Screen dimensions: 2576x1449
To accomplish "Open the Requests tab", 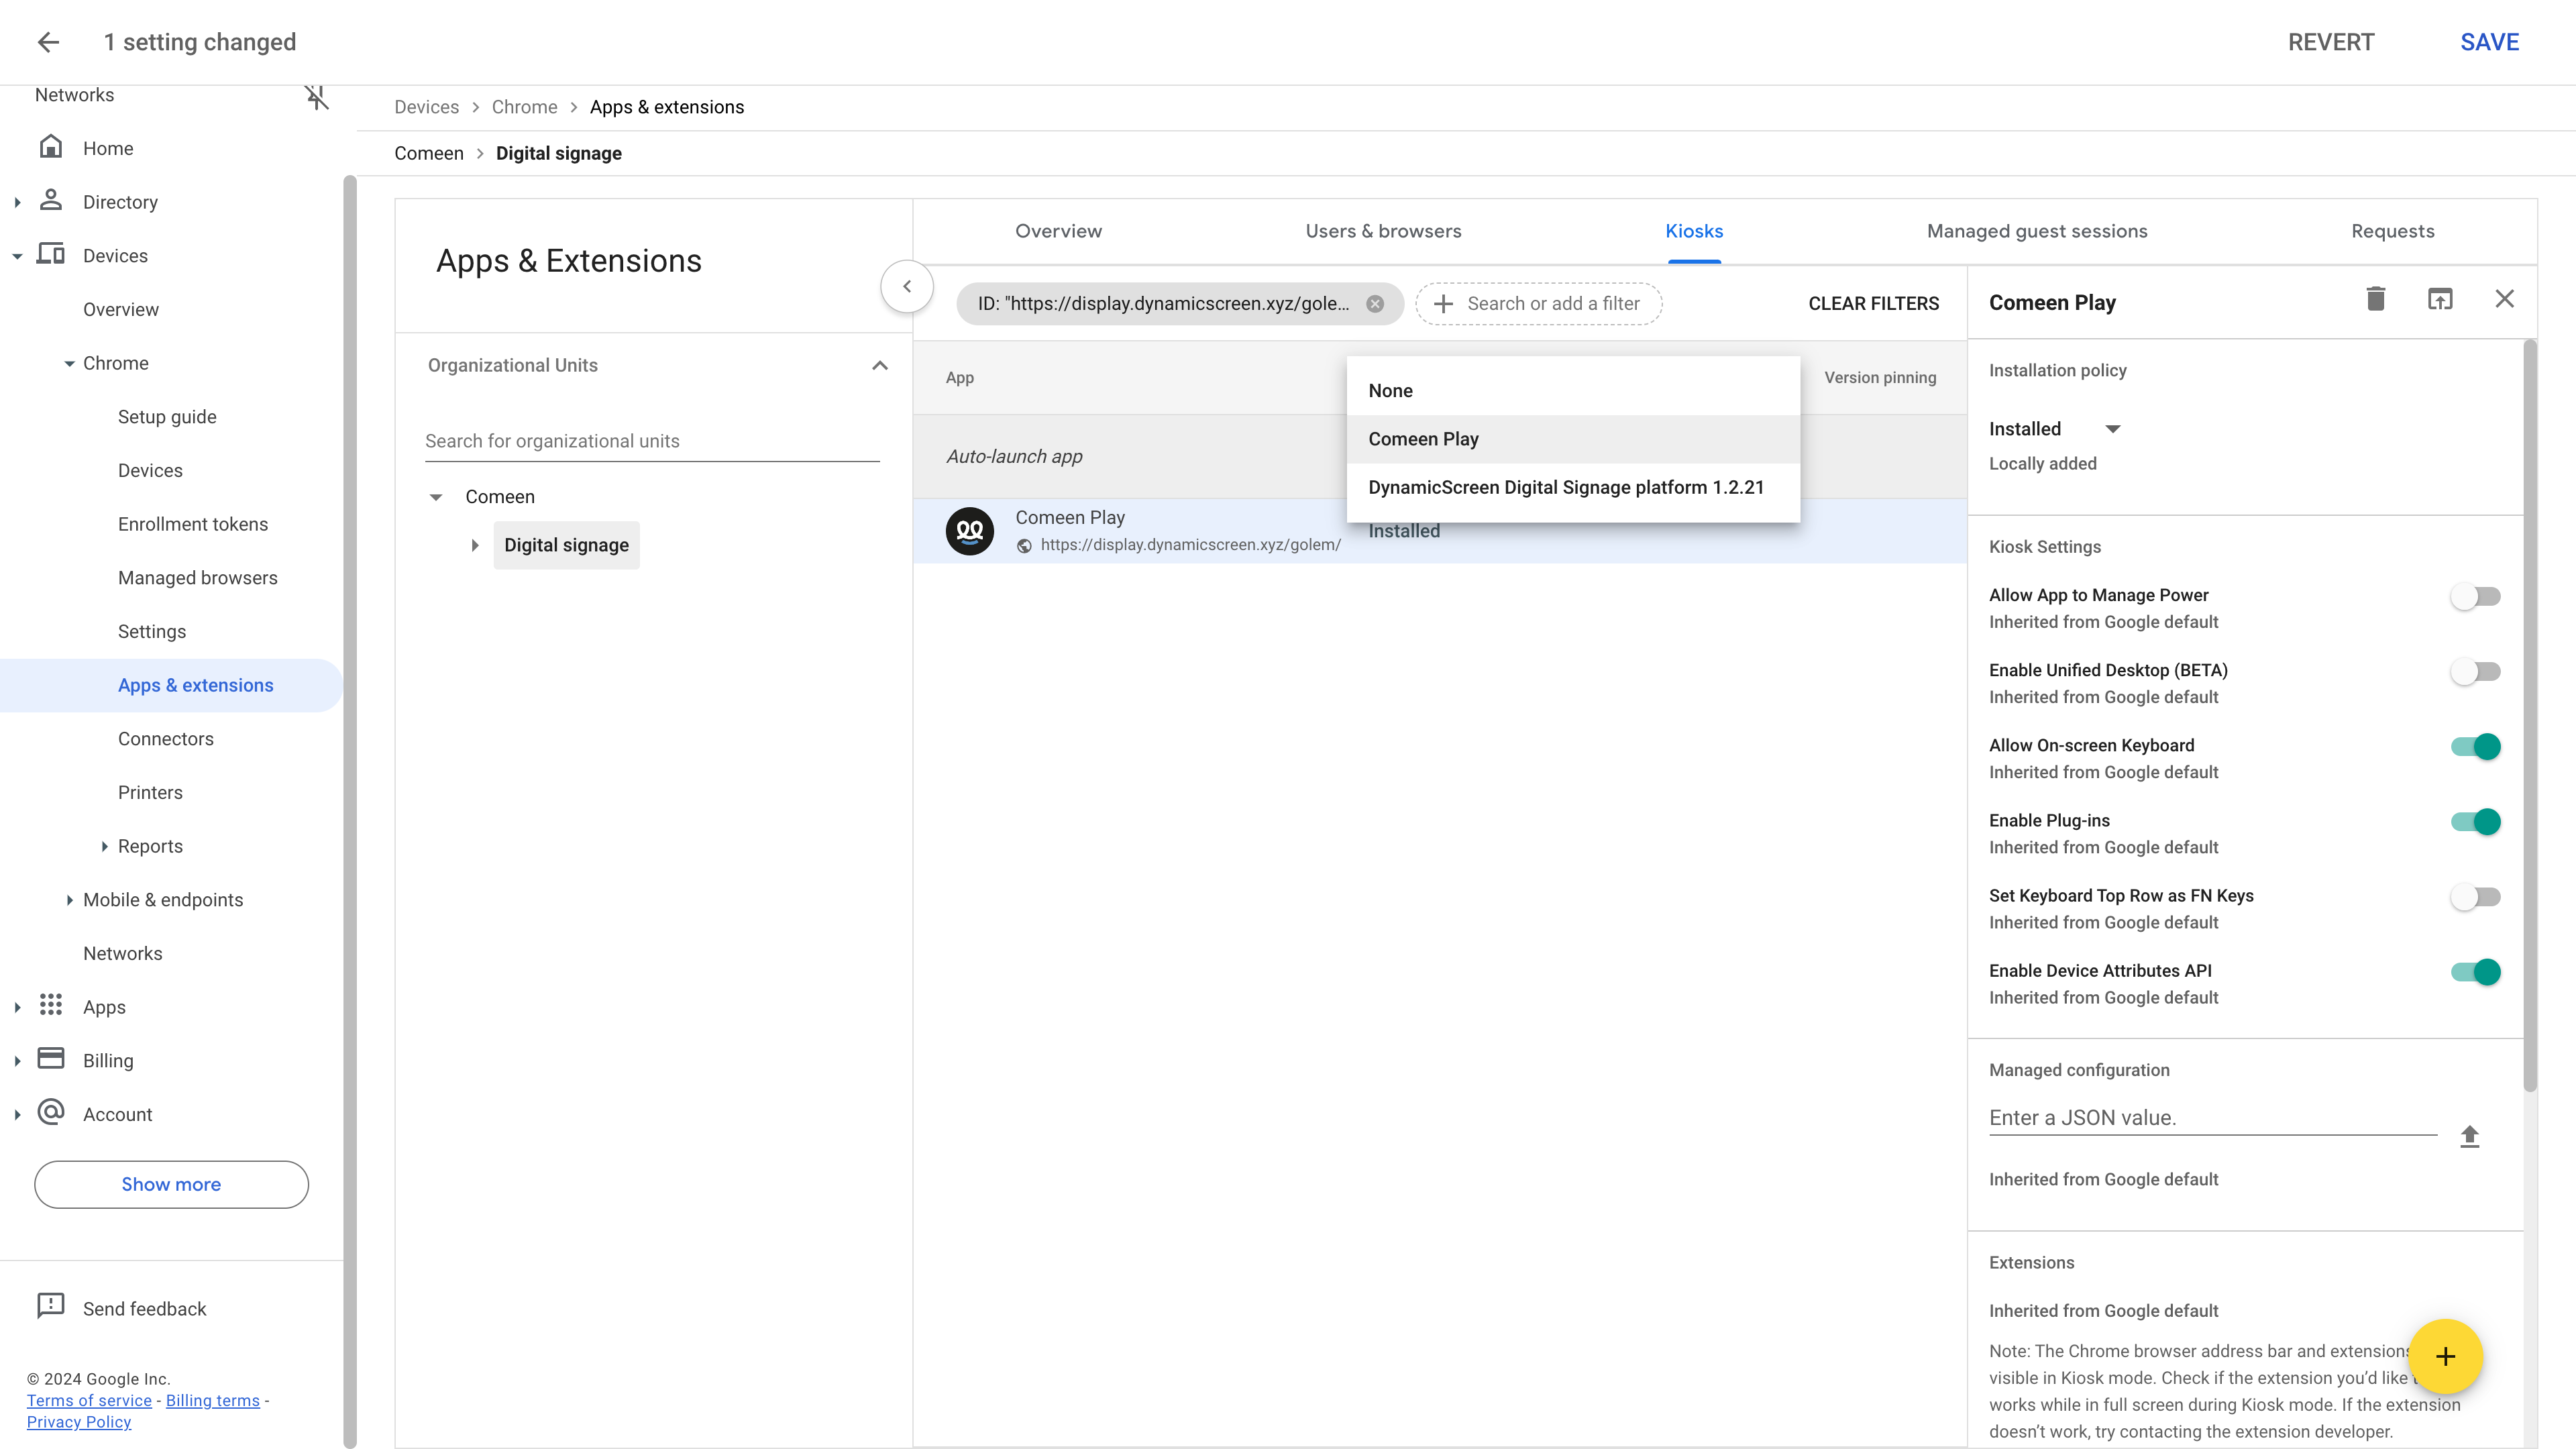I will (x=2392, y=231).
